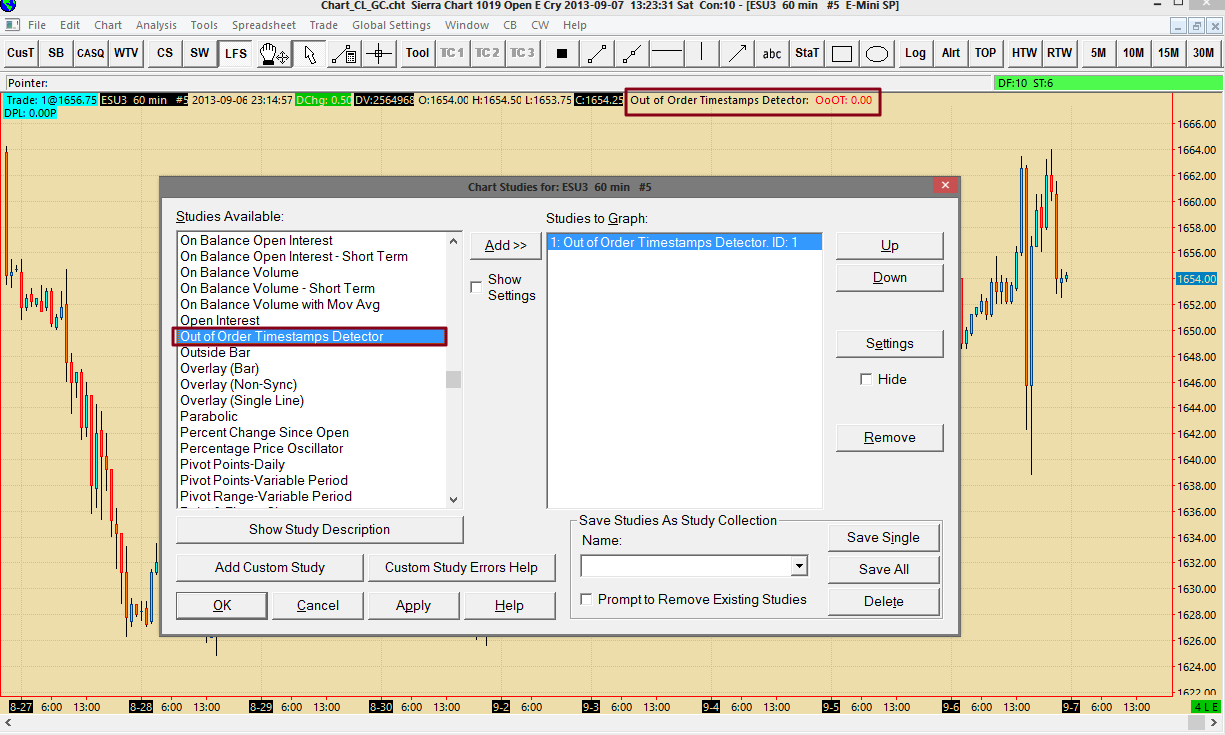Click the Log scale button

click(x=915, y=53)
